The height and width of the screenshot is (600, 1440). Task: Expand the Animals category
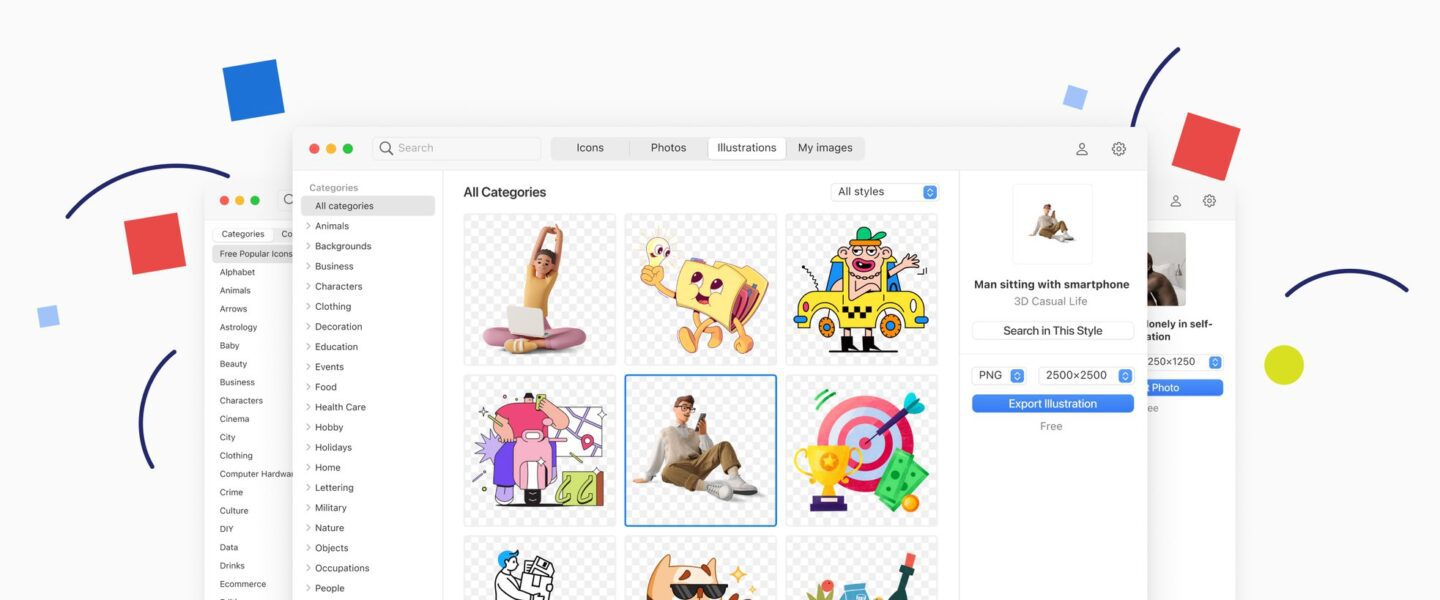308,226
